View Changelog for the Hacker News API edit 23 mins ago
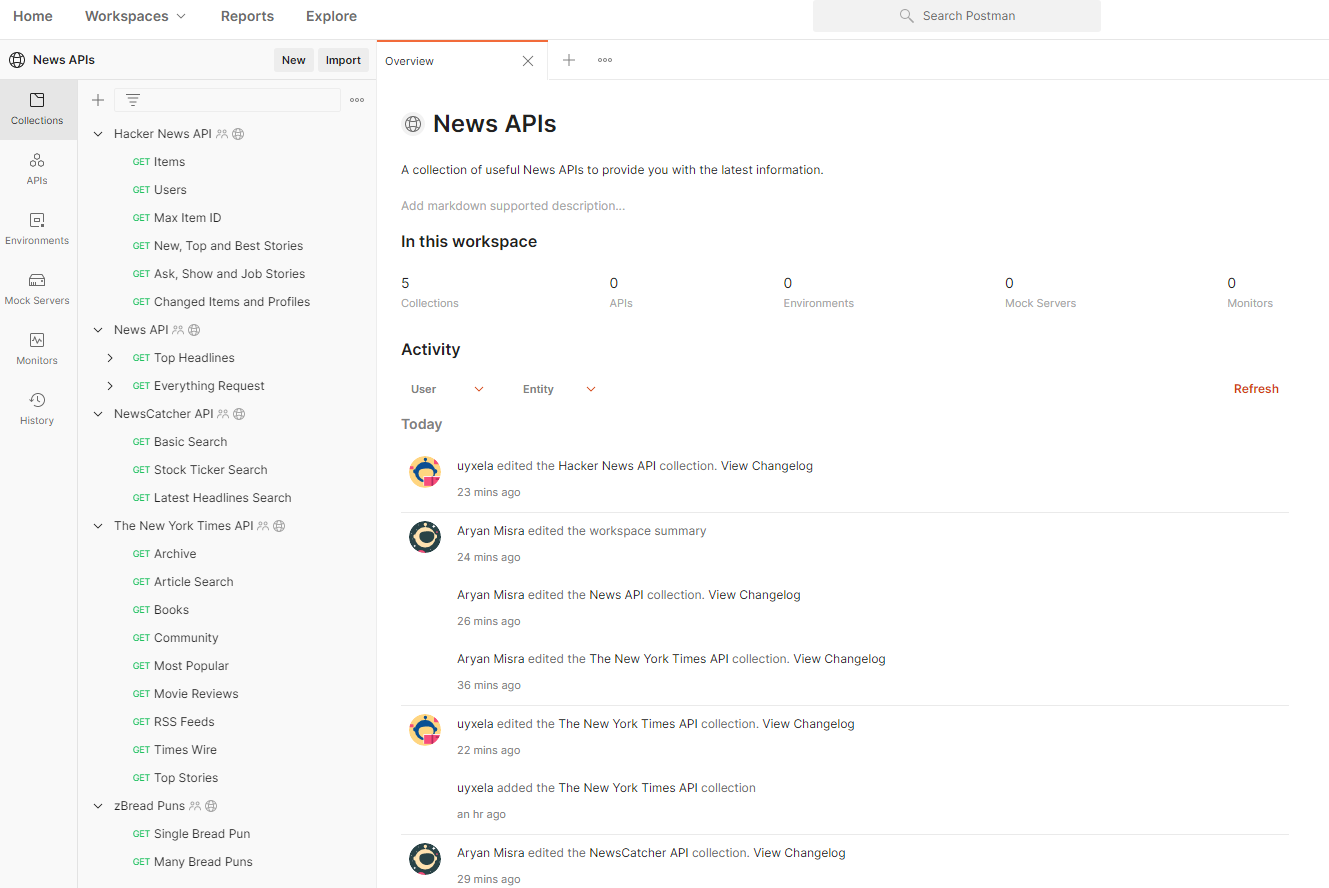The height and width of the screenshot is (888, 1329). pyautogui.click(x=767, y=466)
